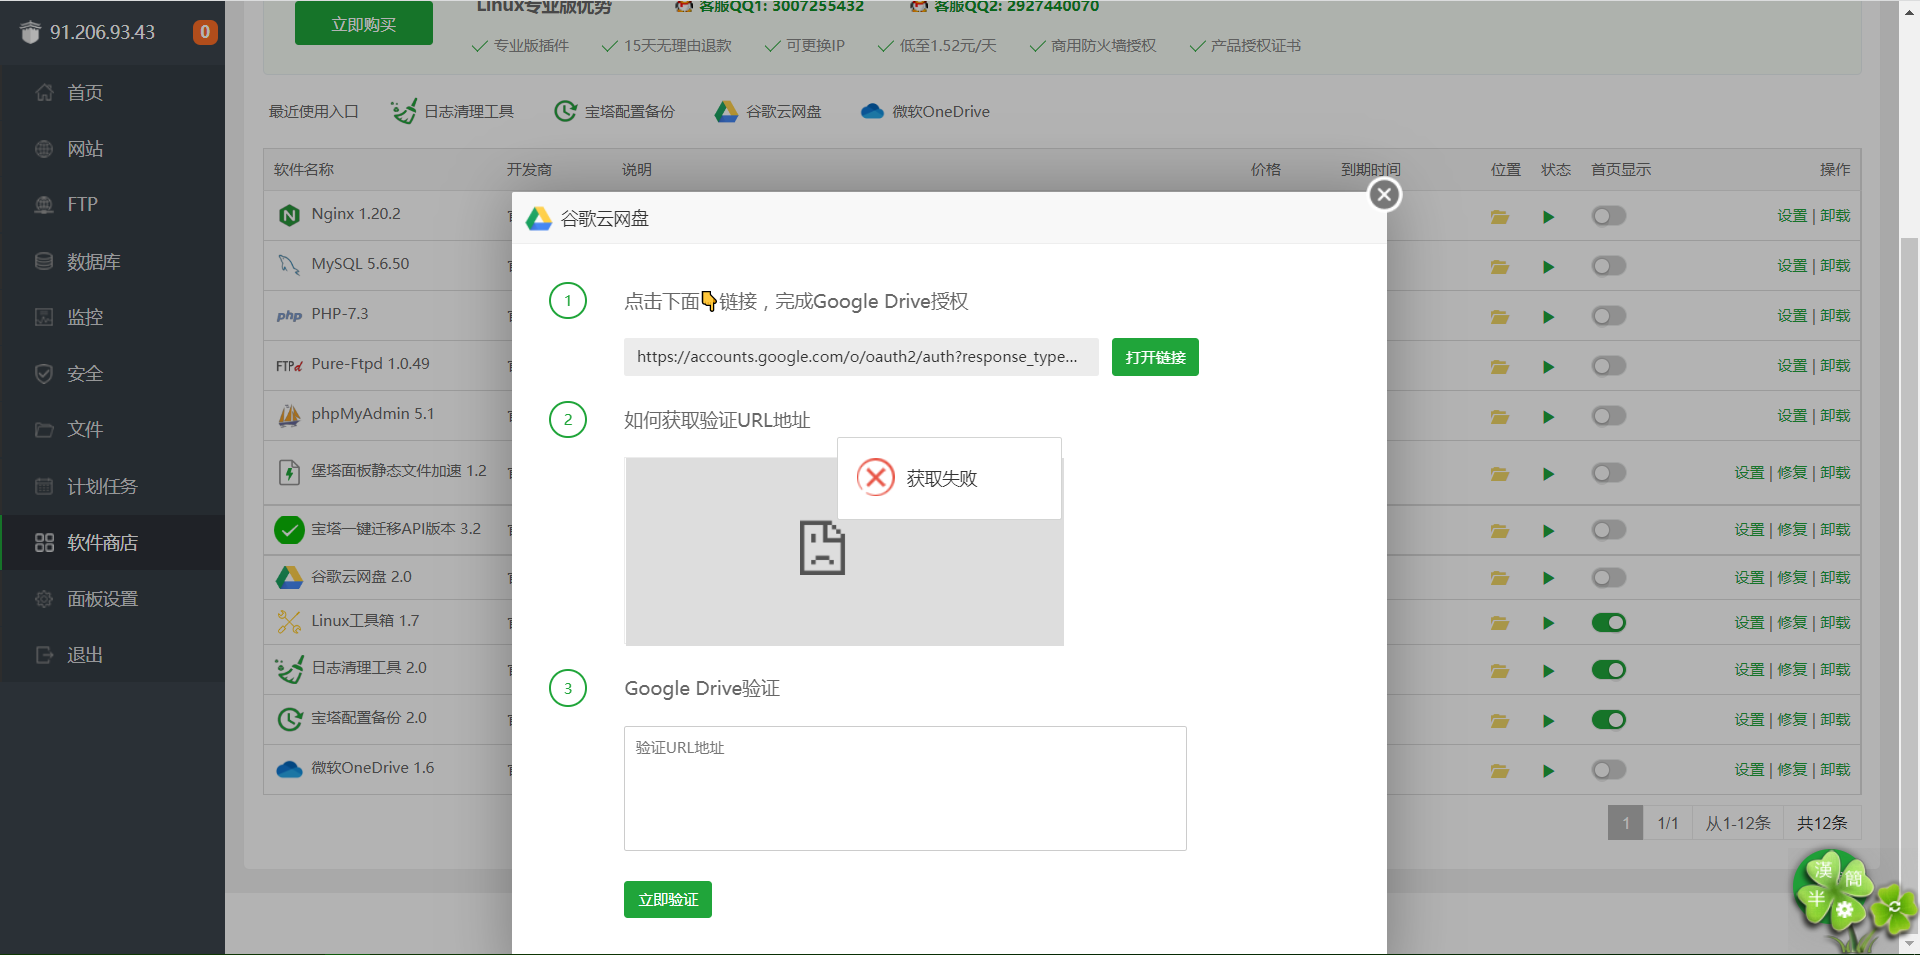Click 设置 for Nginx row
Image resolution: width=1920 pixels, height=955 pixels.
click(1792, 216)
